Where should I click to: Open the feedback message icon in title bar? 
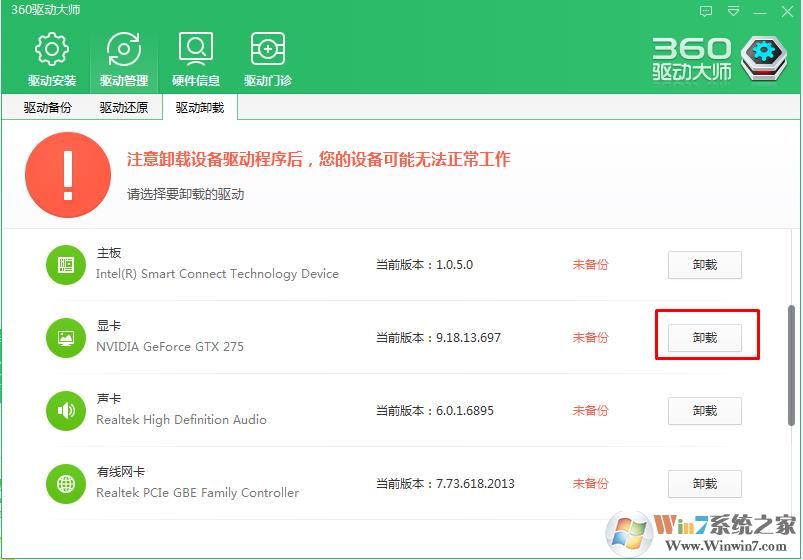(x=707, y=11)
